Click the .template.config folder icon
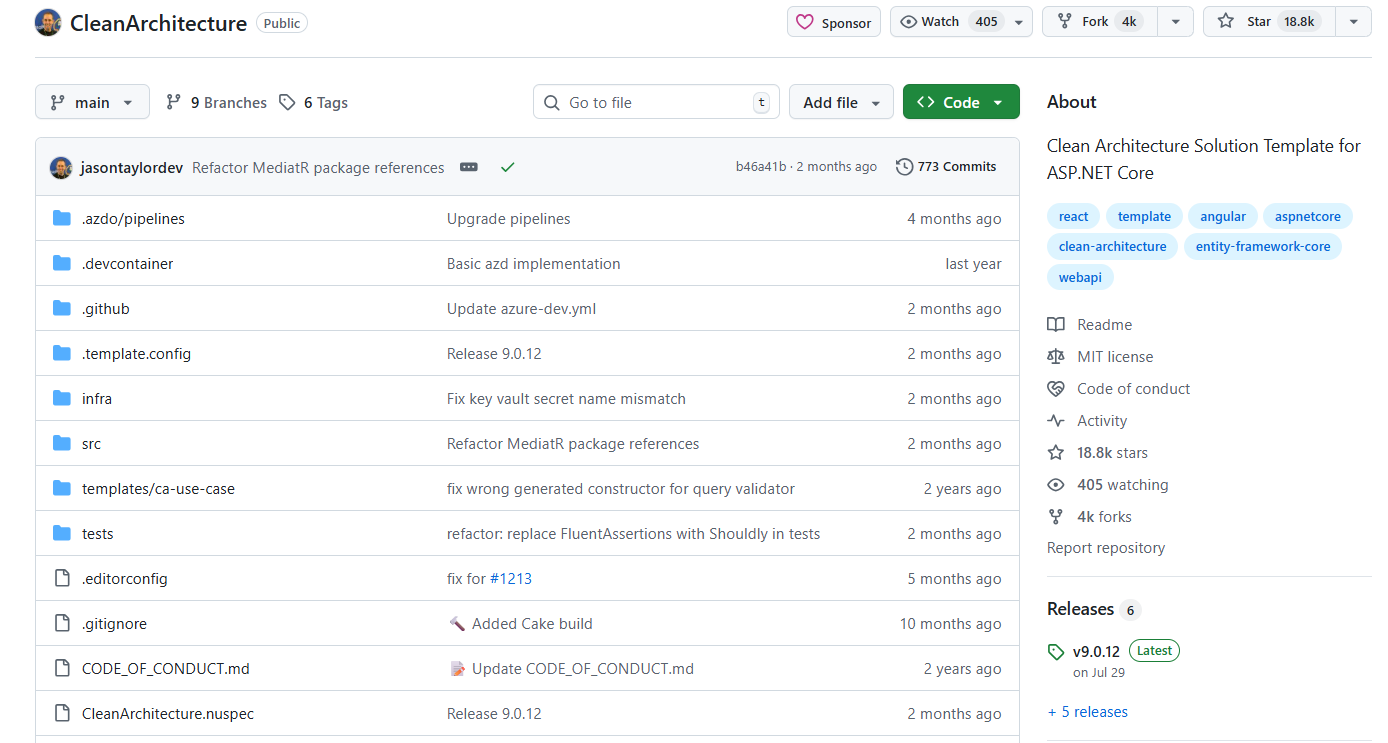The width and height of the screenshot is (1388, 743). tap(62, 353)
